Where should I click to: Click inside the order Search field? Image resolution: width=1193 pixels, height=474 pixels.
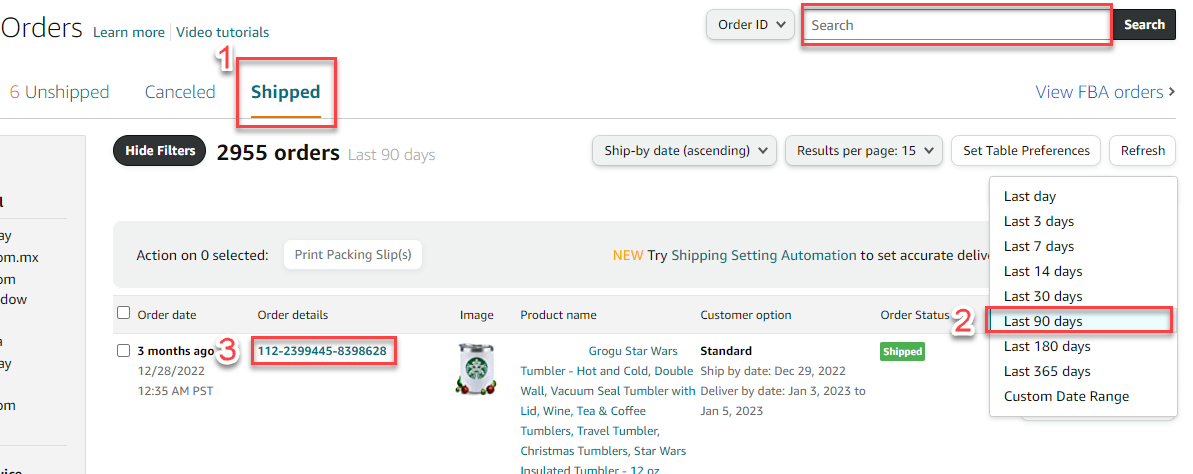[x=957, y=25]
